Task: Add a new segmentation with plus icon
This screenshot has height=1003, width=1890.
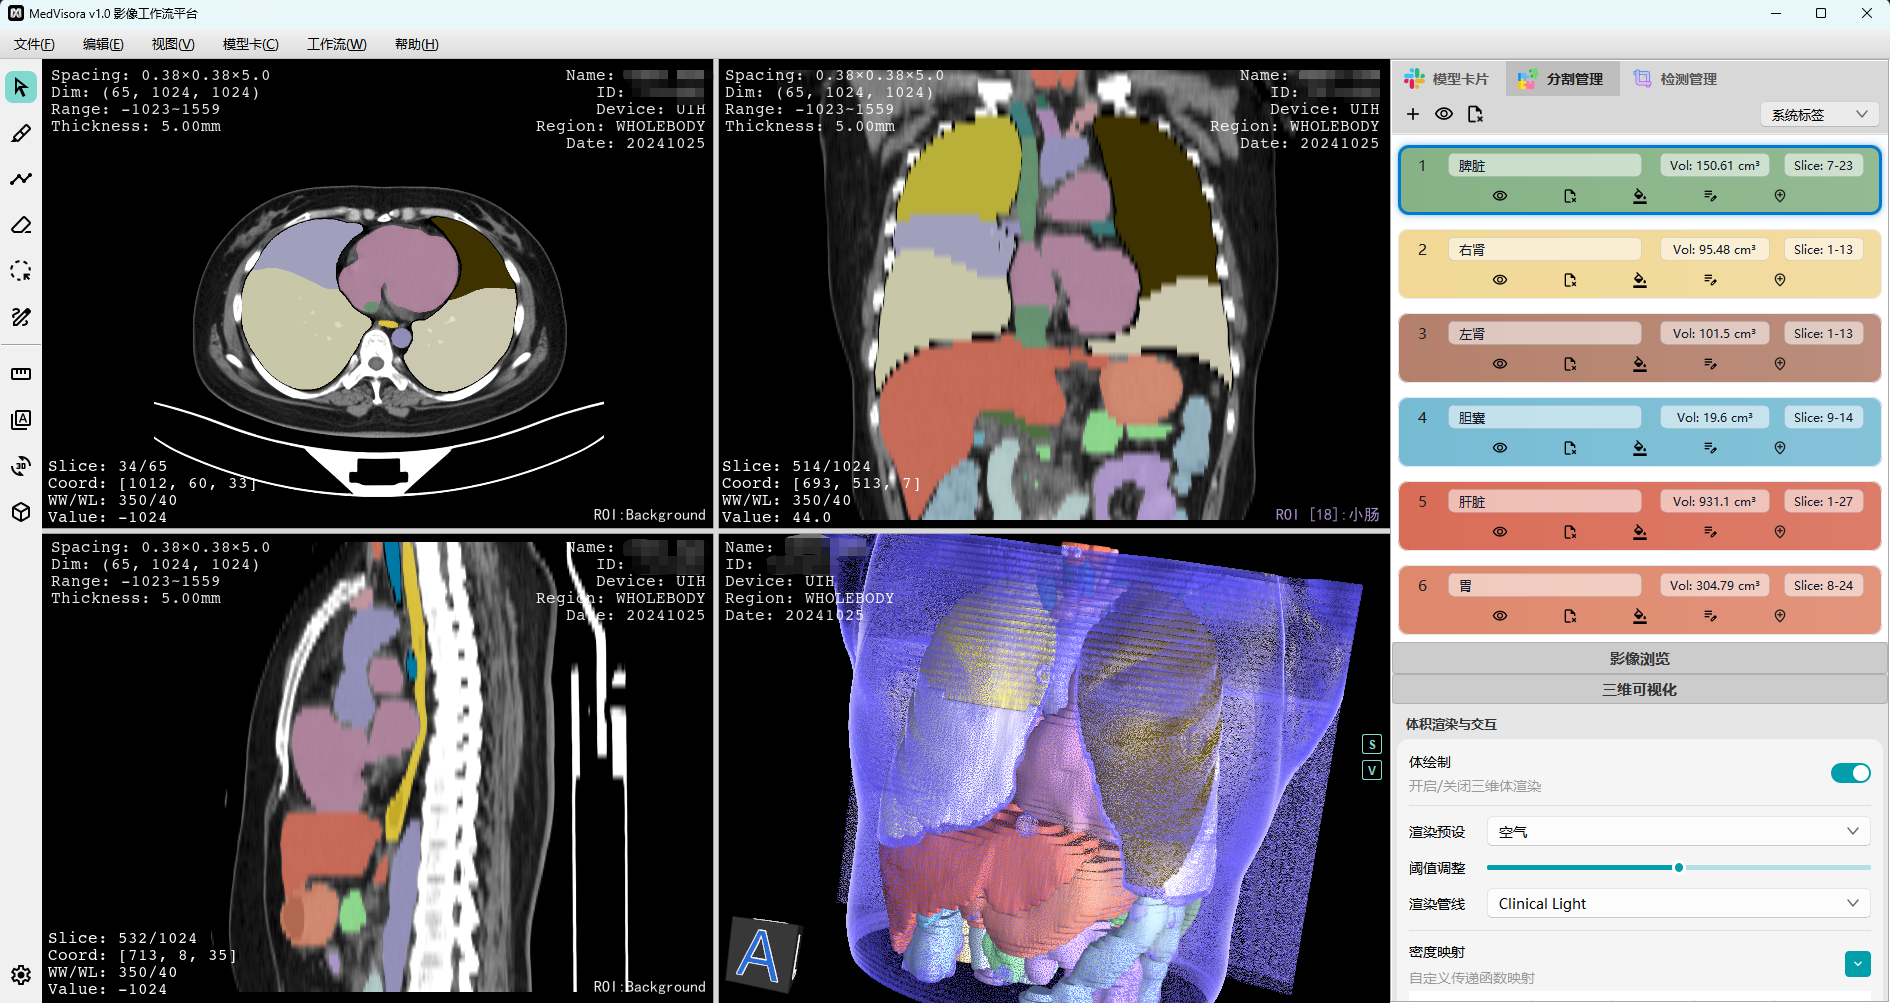Action: click(1413, 114)
